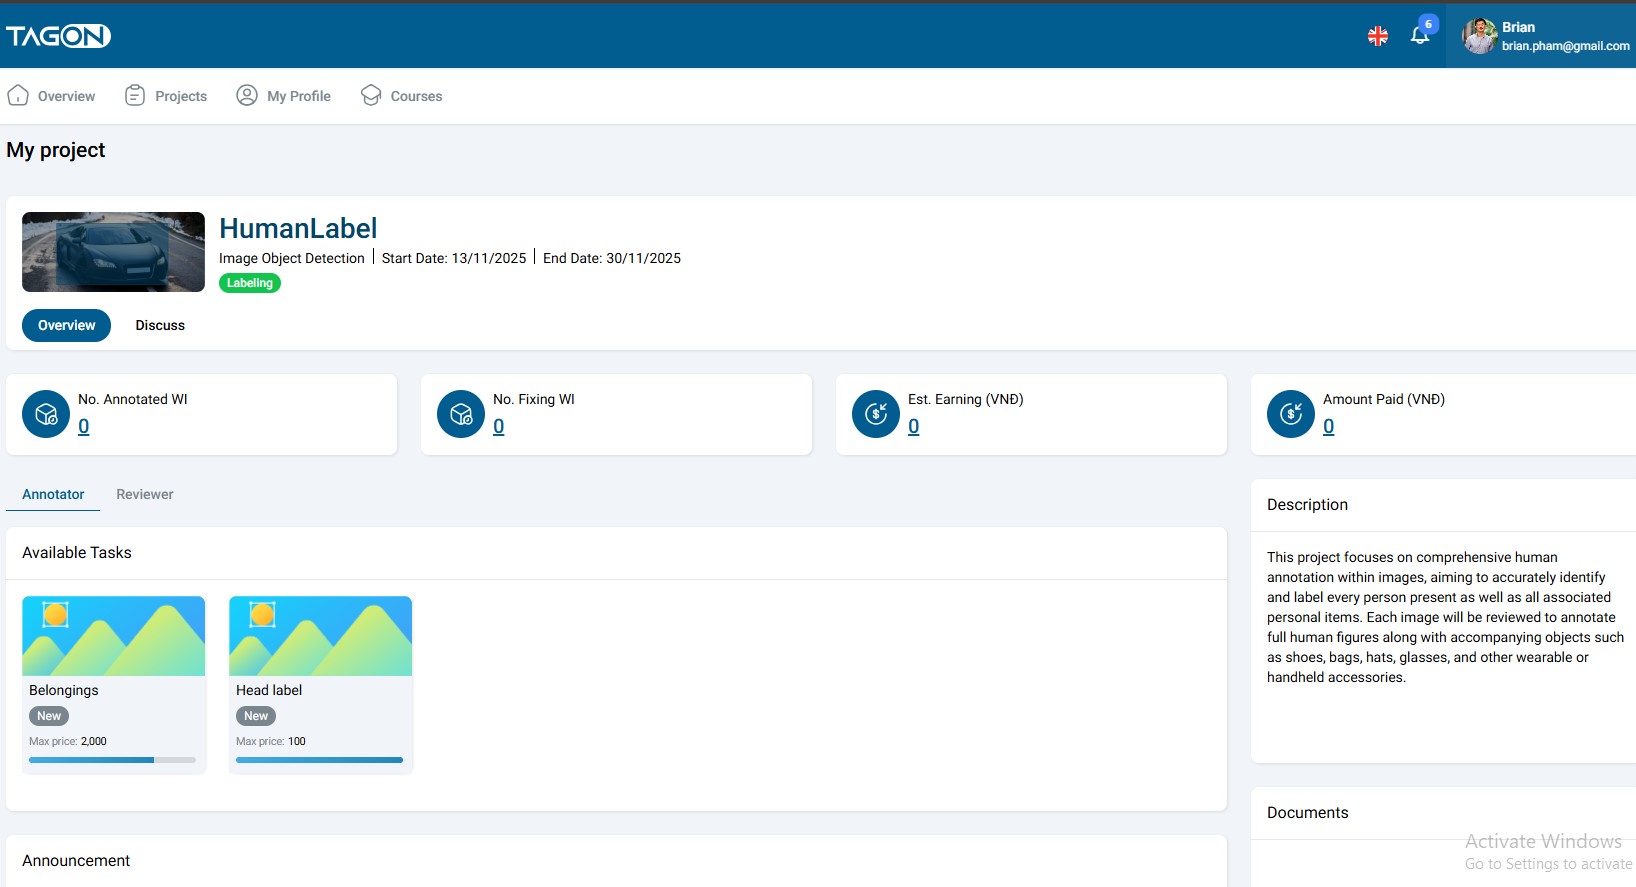
Task: Click the Est. Earning coin icon
Action: point(876,414)
